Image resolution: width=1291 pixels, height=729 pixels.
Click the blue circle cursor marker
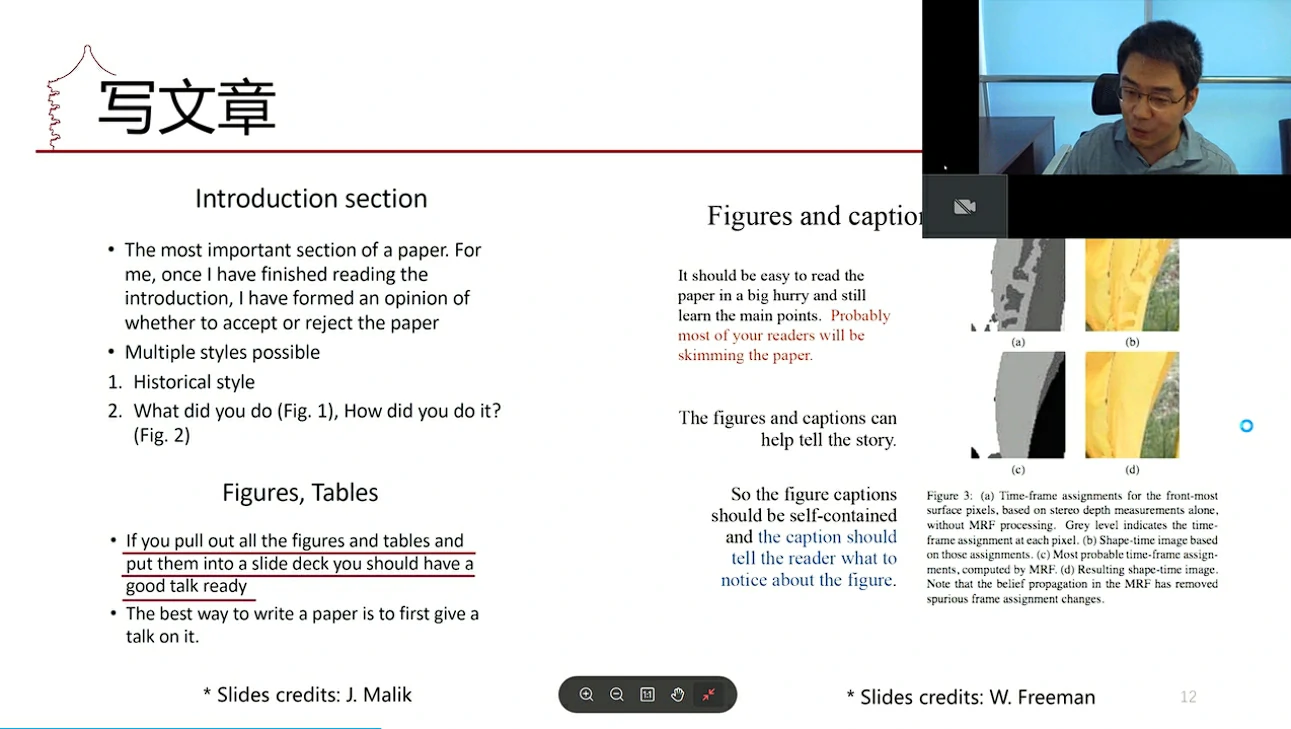[x=1246, y=426]
